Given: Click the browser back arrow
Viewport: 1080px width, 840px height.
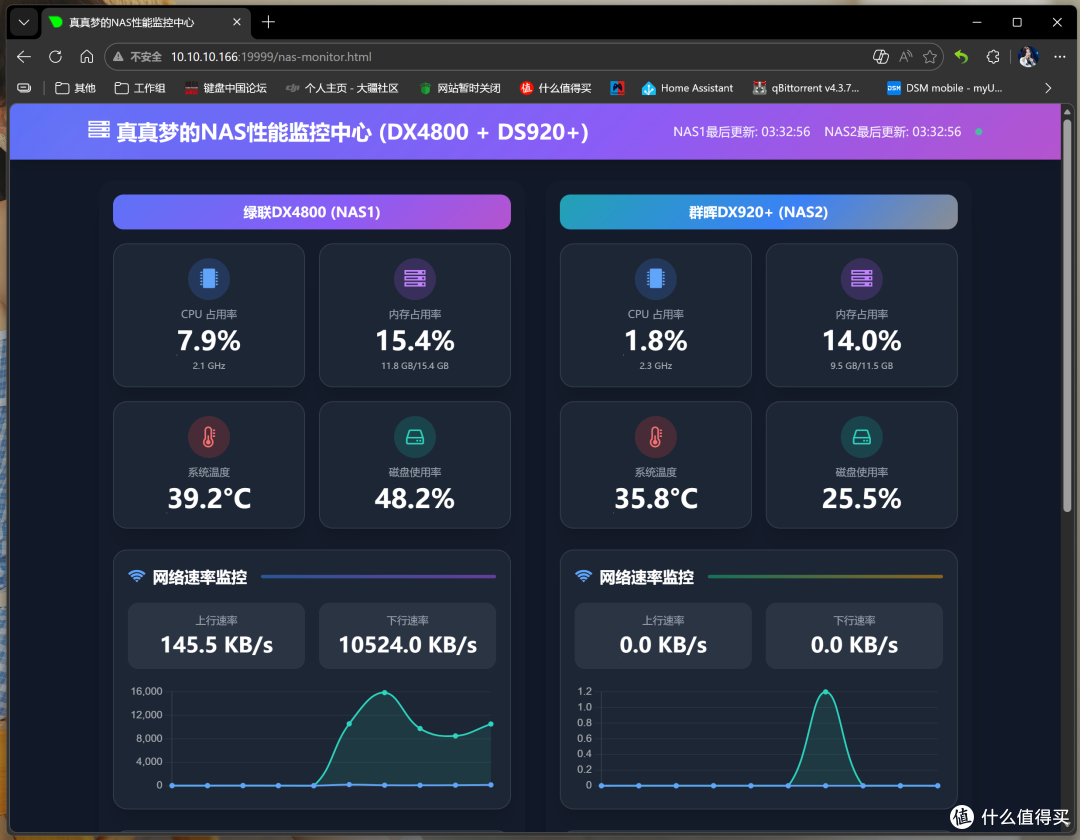Looking at the screenshot, I should (x=24, y=57).
